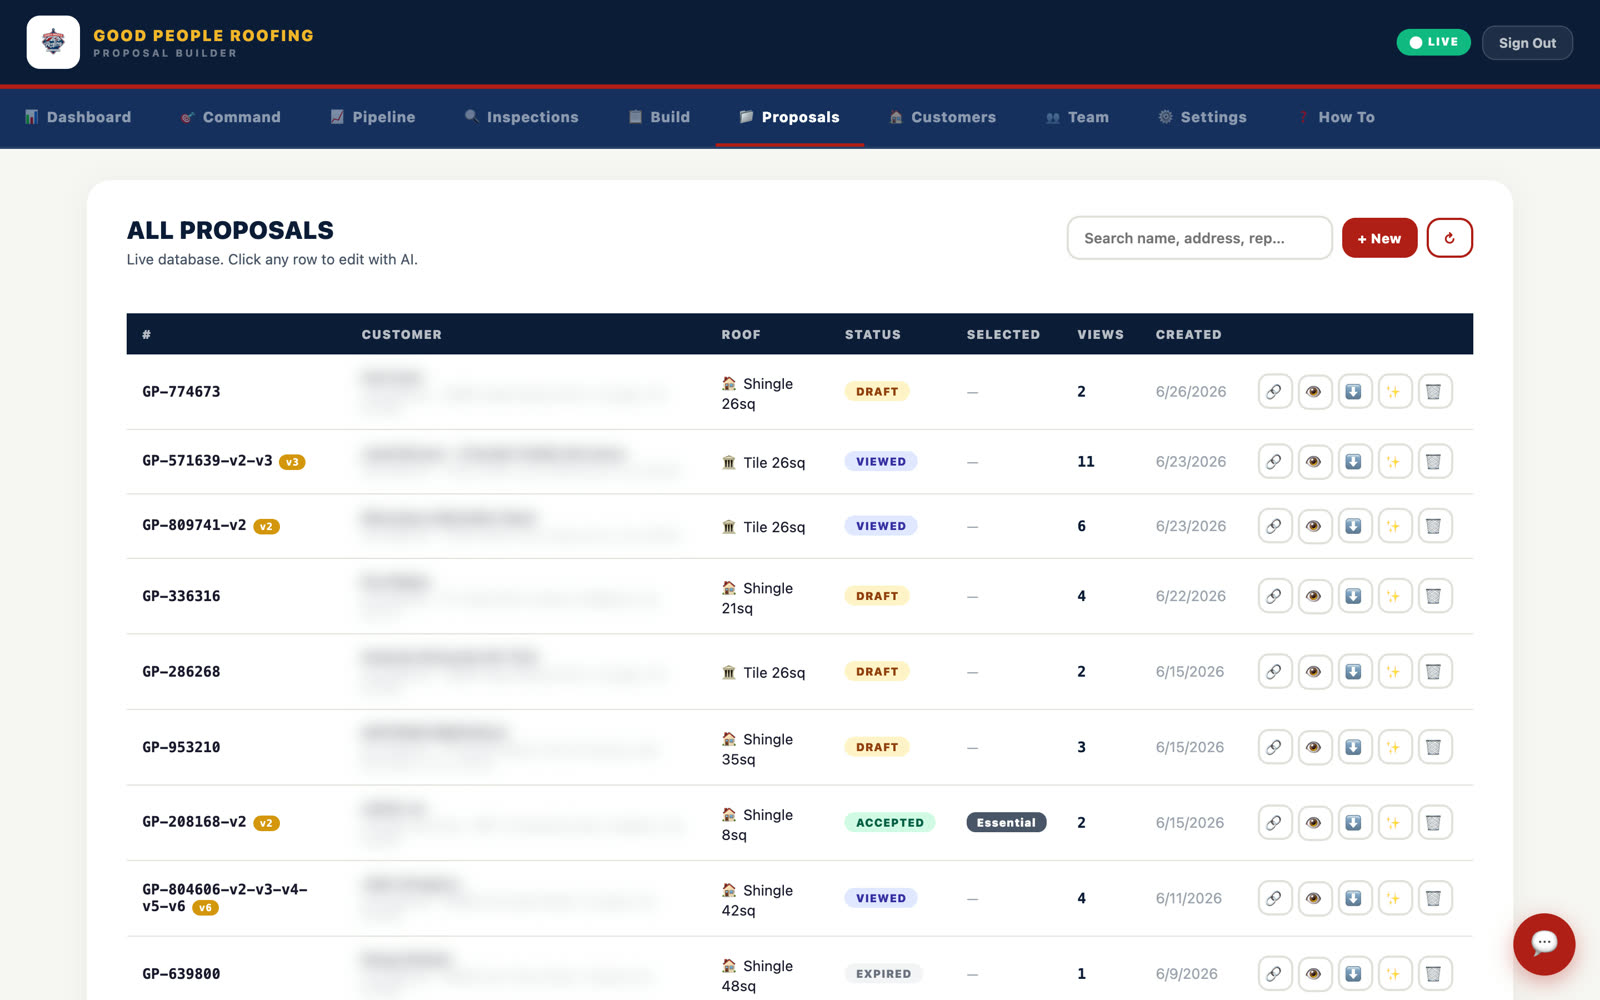Delete proposal GP-953210
The image size is (1600, 1000).
coord(1434,747)
